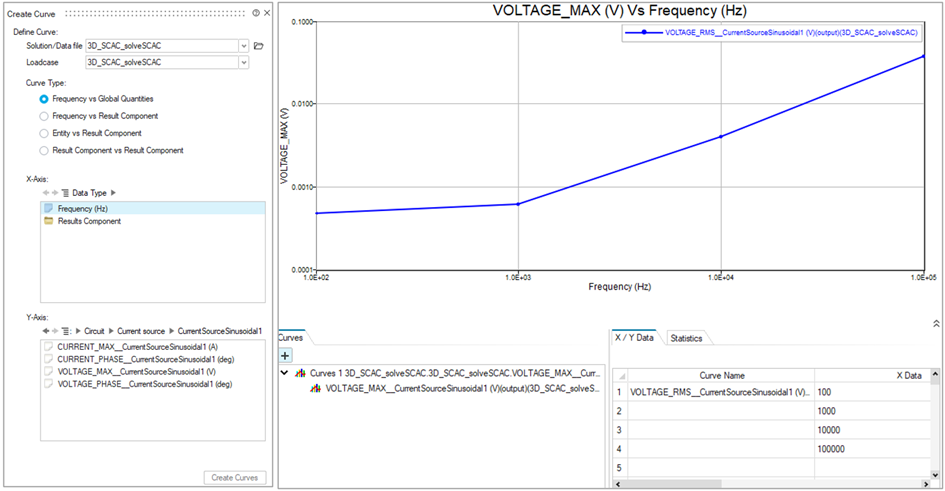Image resolution: width=945 pixels, height=491 pixels.
Task: Click Current source in Y-Axis breadcrumb
Action: tap(140, 330)
